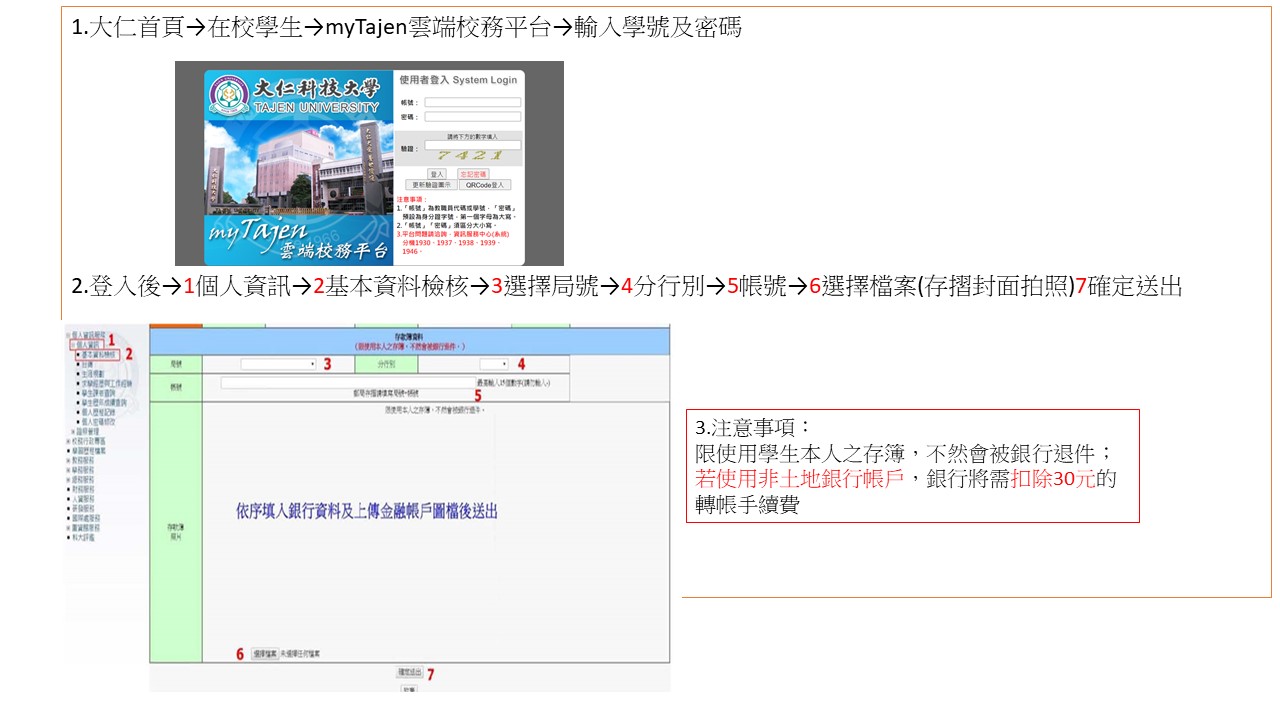This screenshot has height=720, width=1280.
Task: Click the 未選擇任何檔案 text beside file chooser
Action: coord(302,654)
